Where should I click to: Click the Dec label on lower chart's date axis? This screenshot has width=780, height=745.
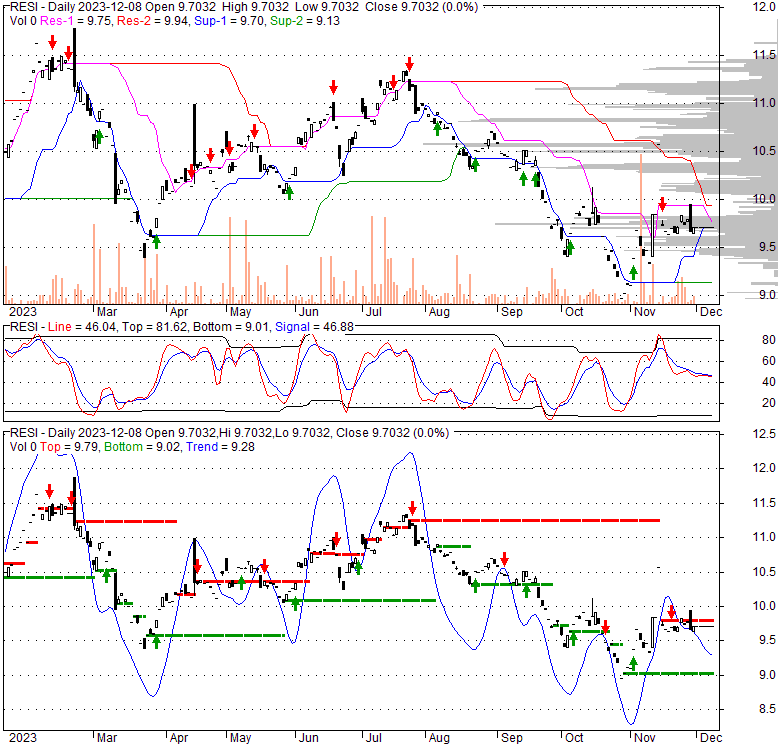pyautogui.click(x=711, y=738)
